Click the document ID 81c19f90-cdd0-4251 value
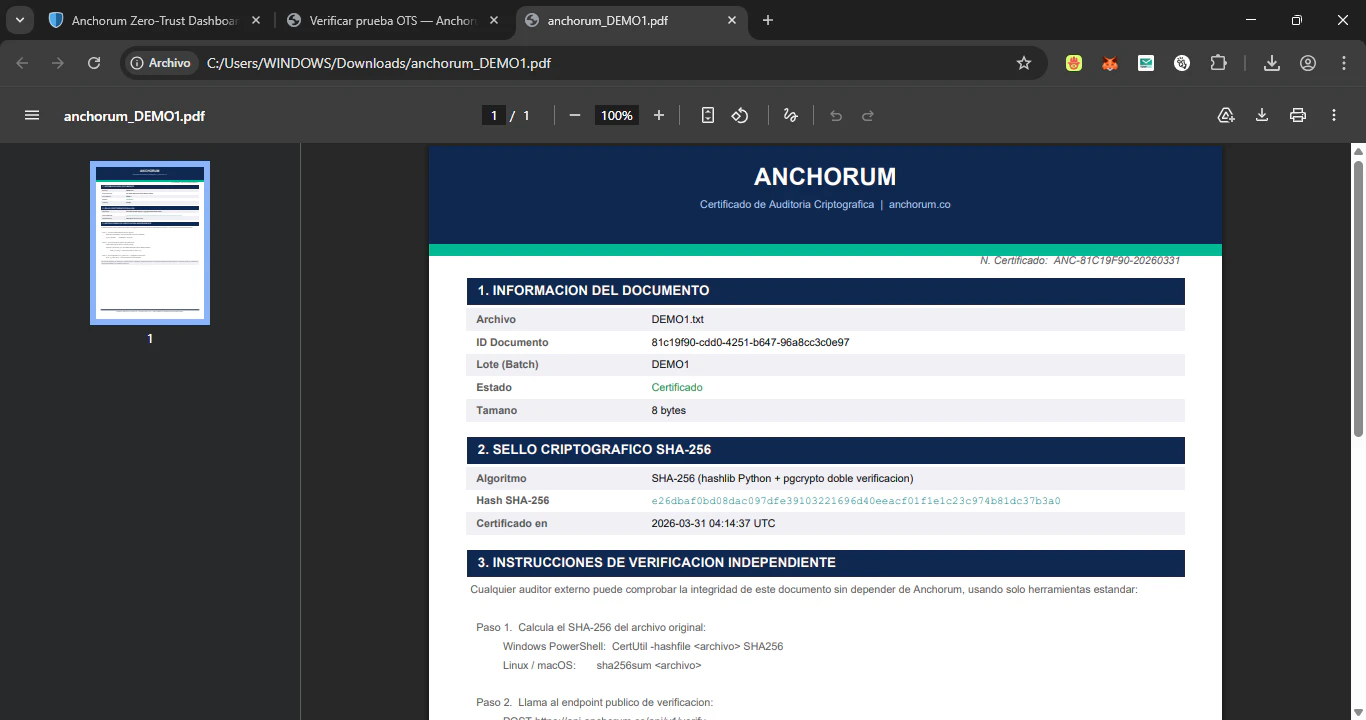Screen dimensions: 1366x720 pos(750,342)
